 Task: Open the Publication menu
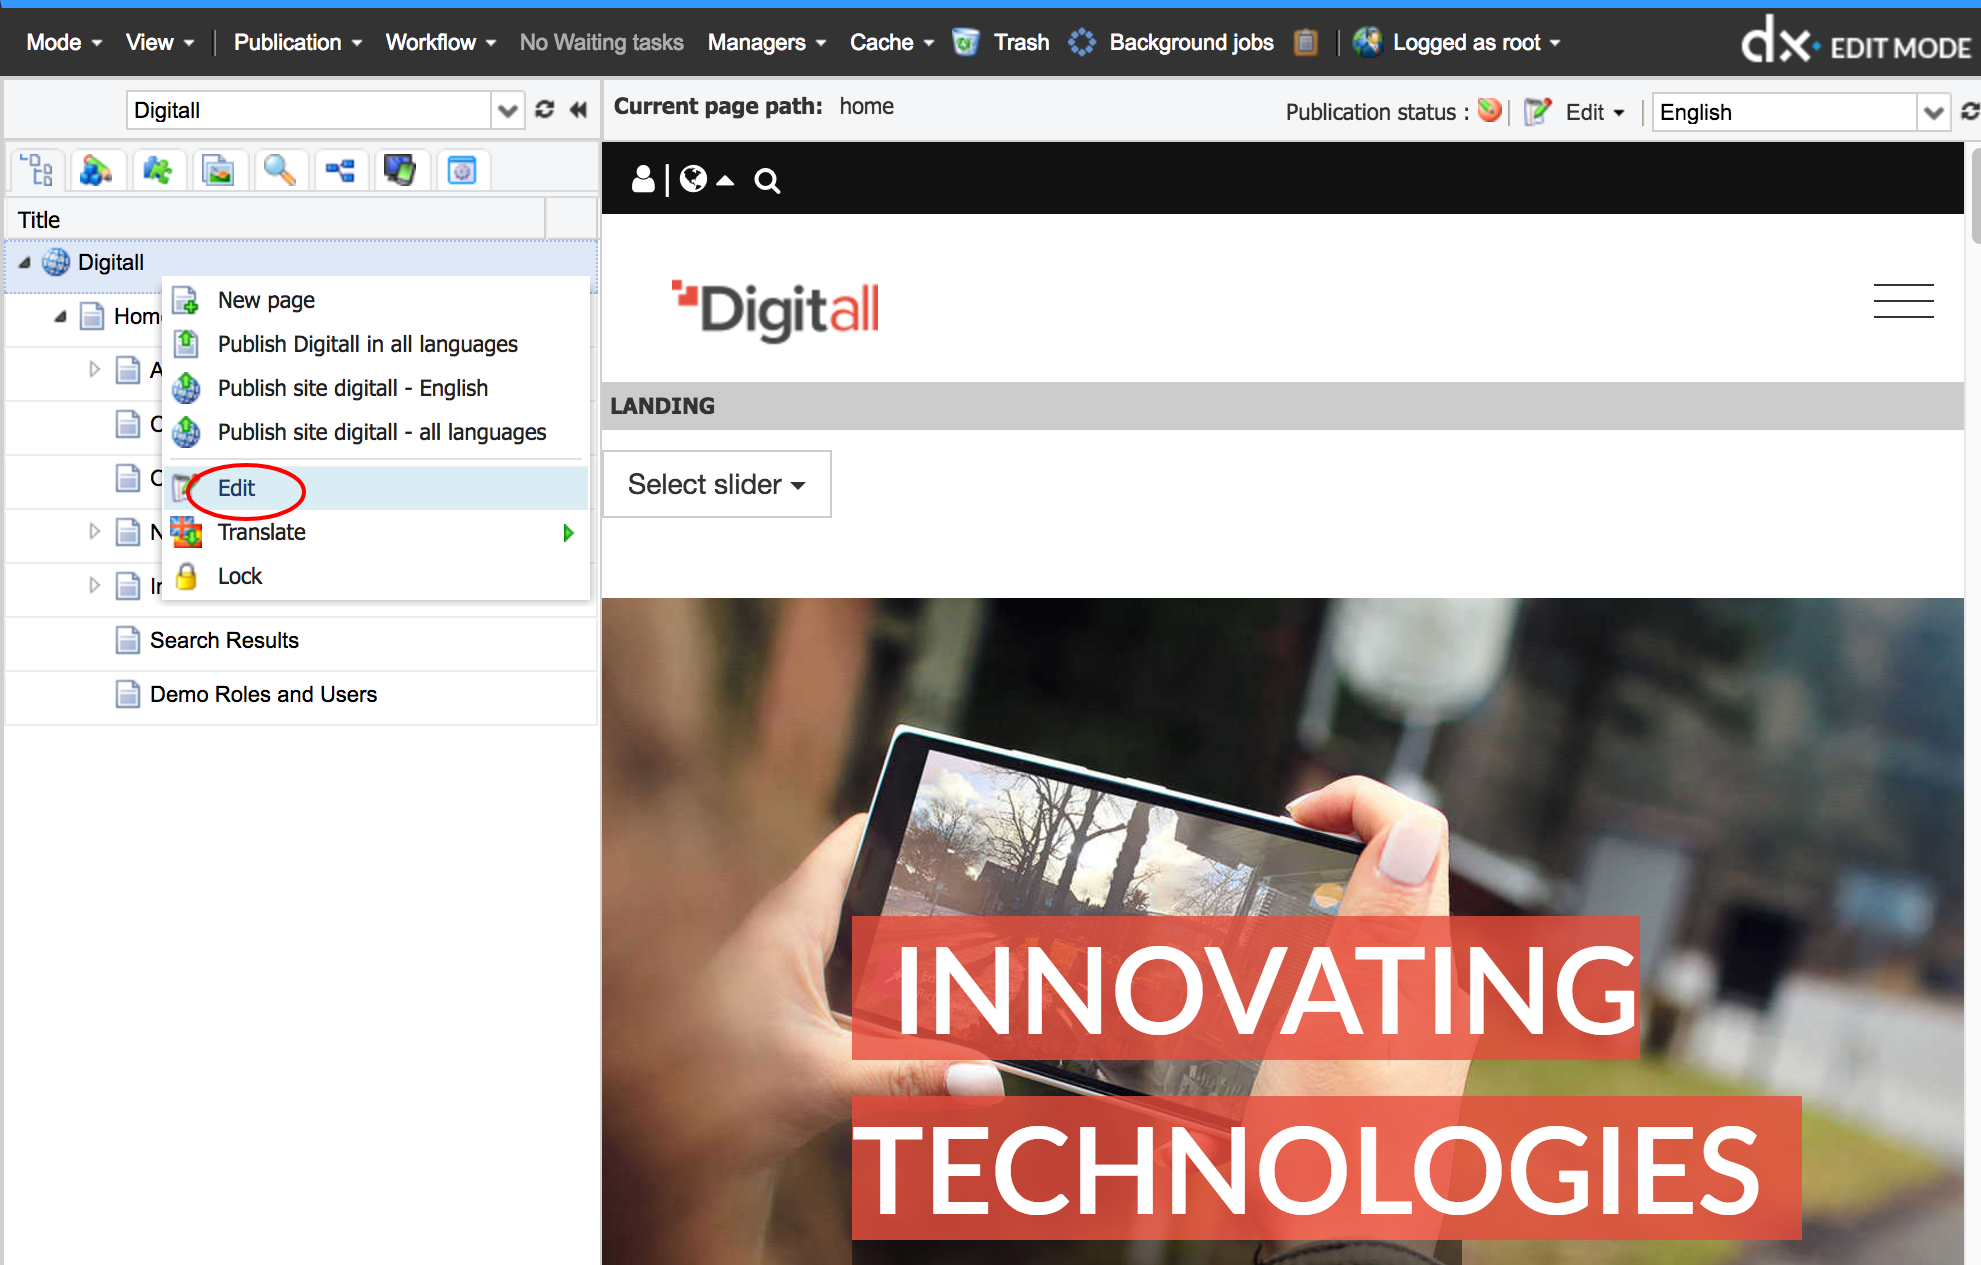click(x=298, y=42)
